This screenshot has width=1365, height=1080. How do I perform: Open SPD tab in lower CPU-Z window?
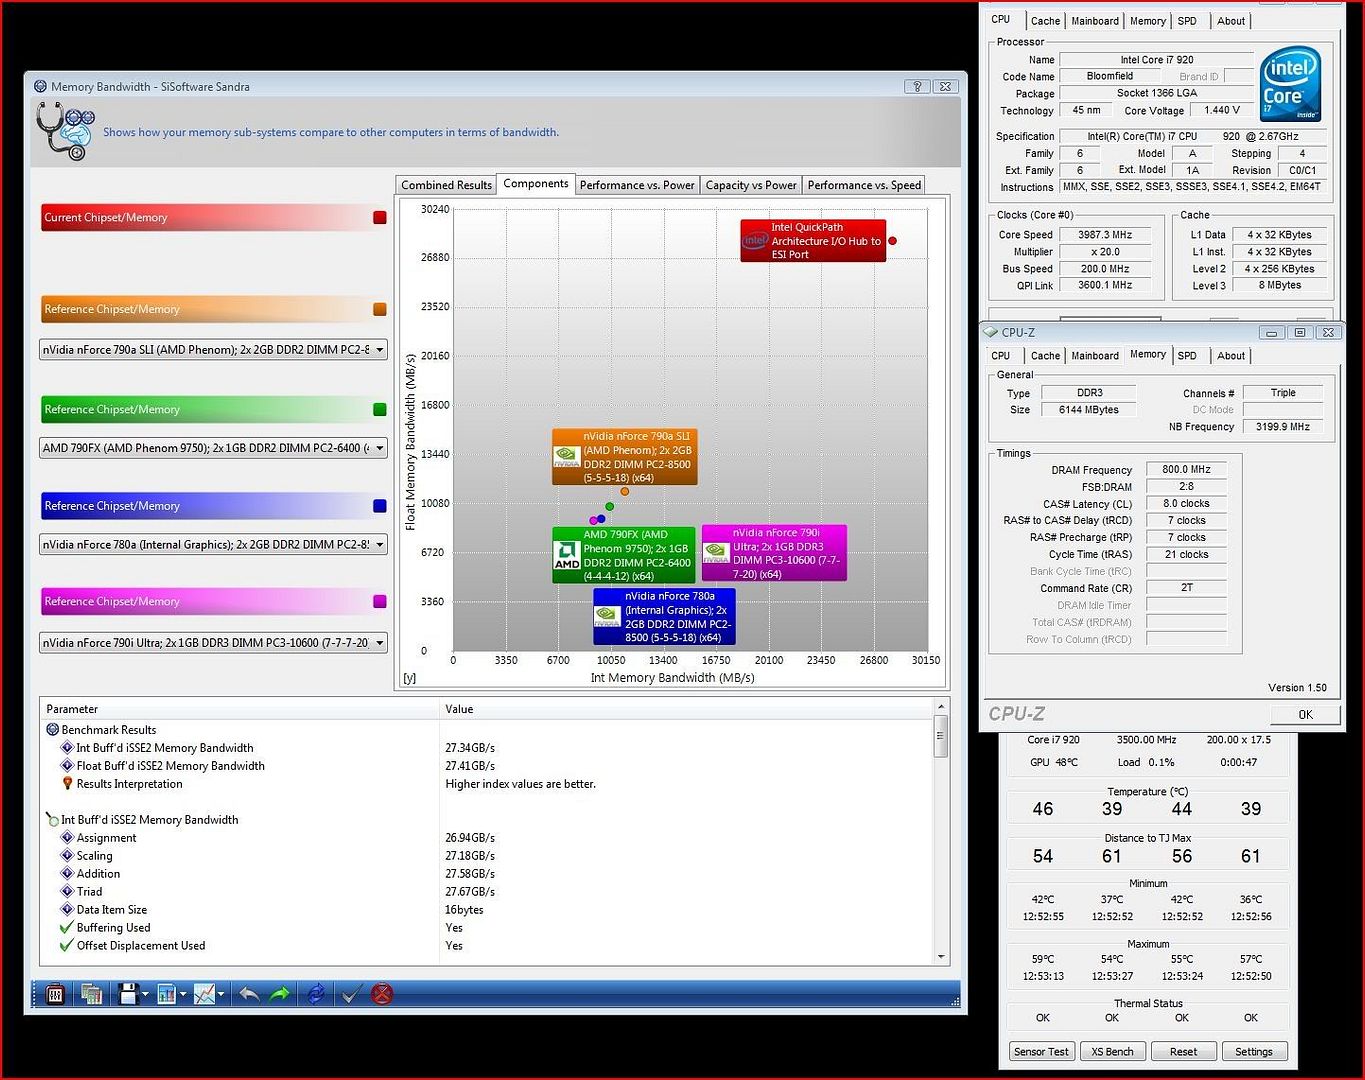click(1187, 356)
